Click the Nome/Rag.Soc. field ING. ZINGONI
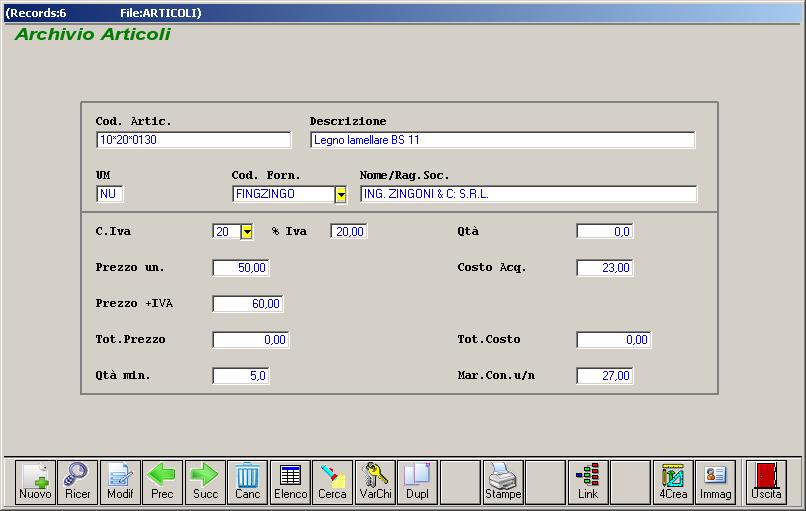806x511 pixels. 528,194
